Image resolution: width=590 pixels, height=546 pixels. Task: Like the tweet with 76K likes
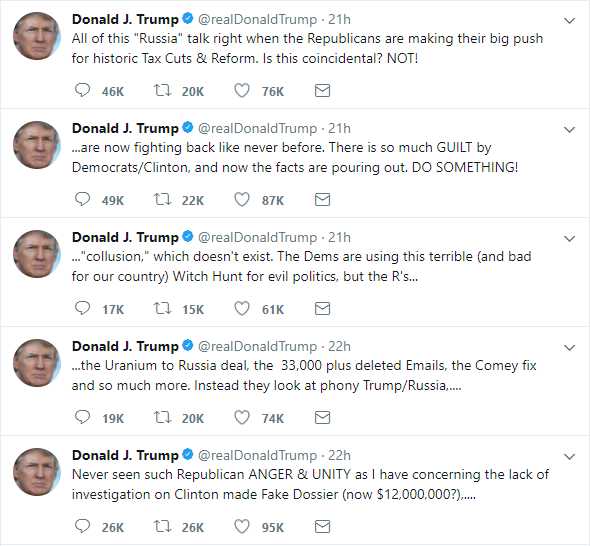242,90
